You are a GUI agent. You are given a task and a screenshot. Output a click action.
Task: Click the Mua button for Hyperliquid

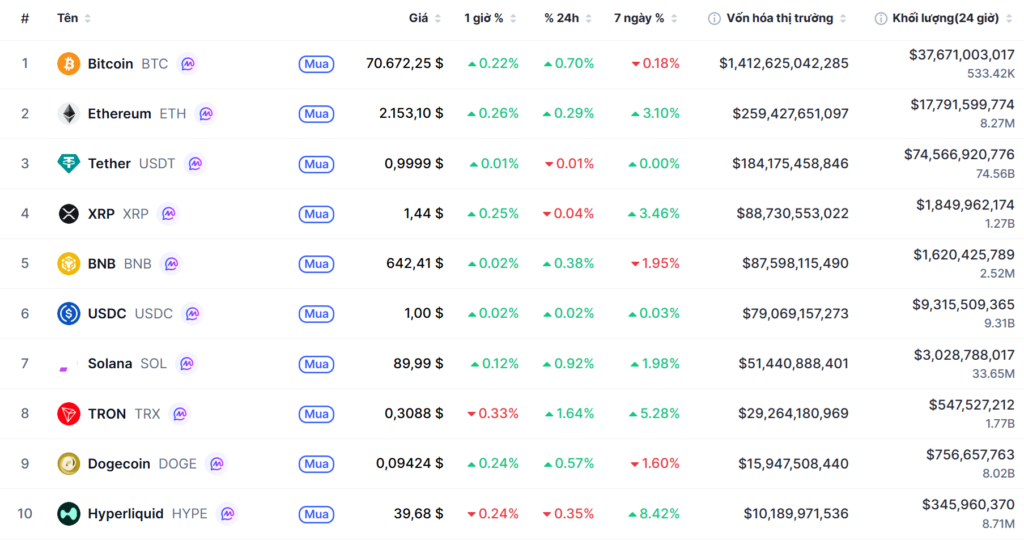point(317,514)
